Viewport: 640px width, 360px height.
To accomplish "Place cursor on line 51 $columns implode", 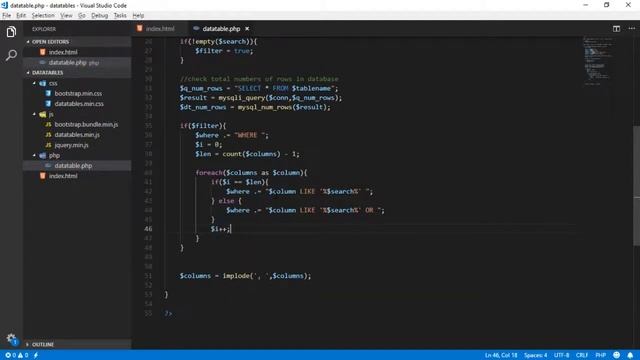I will pyautogui.click(x=245, y=276).
